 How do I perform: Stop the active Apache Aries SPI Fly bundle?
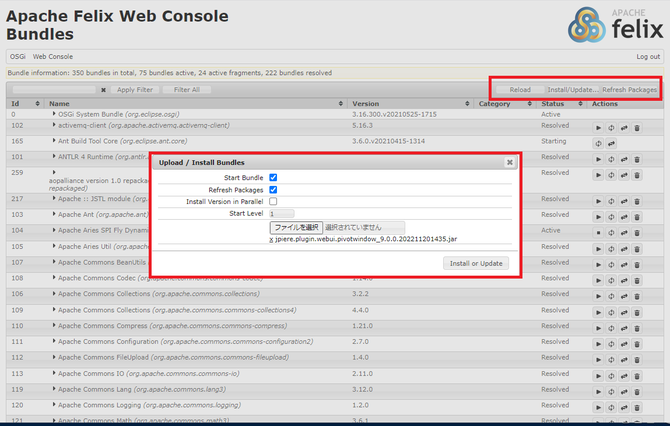(x=598, y=233)
